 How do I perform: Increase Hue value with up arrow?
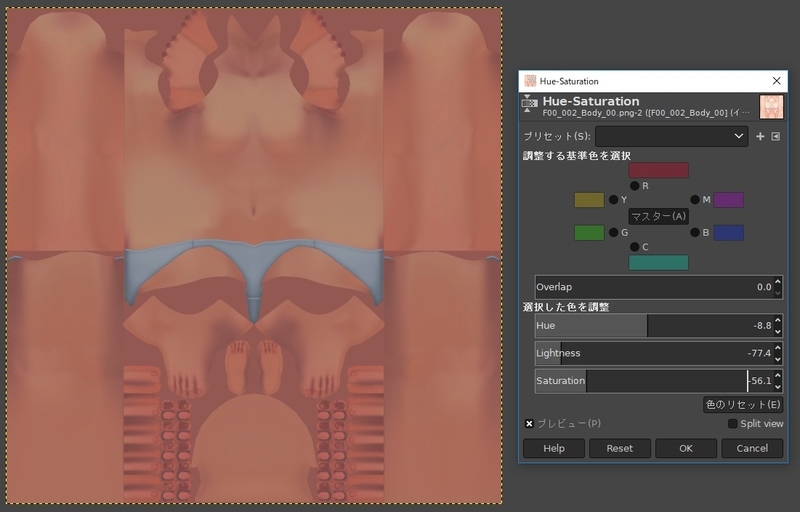click(x=778, y=320)
